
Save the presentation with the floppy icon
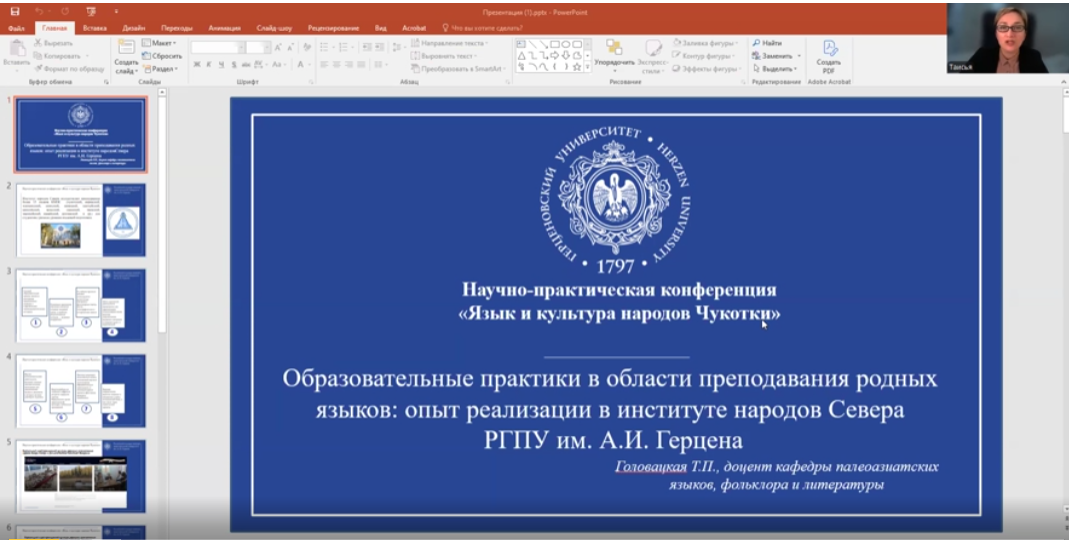click(15, 12)
